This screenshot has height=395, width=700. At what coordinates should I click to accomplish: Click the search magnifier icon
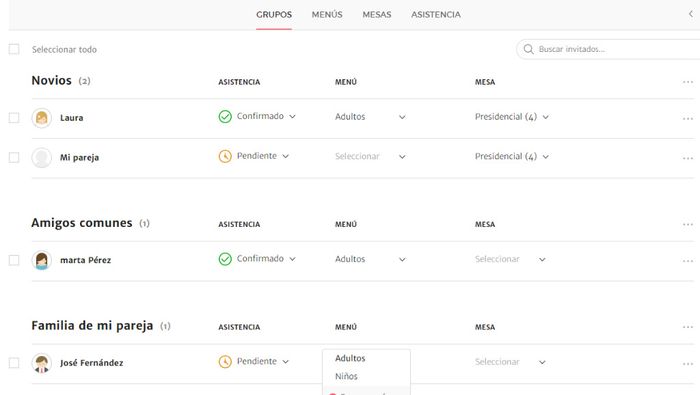(529, 49)
